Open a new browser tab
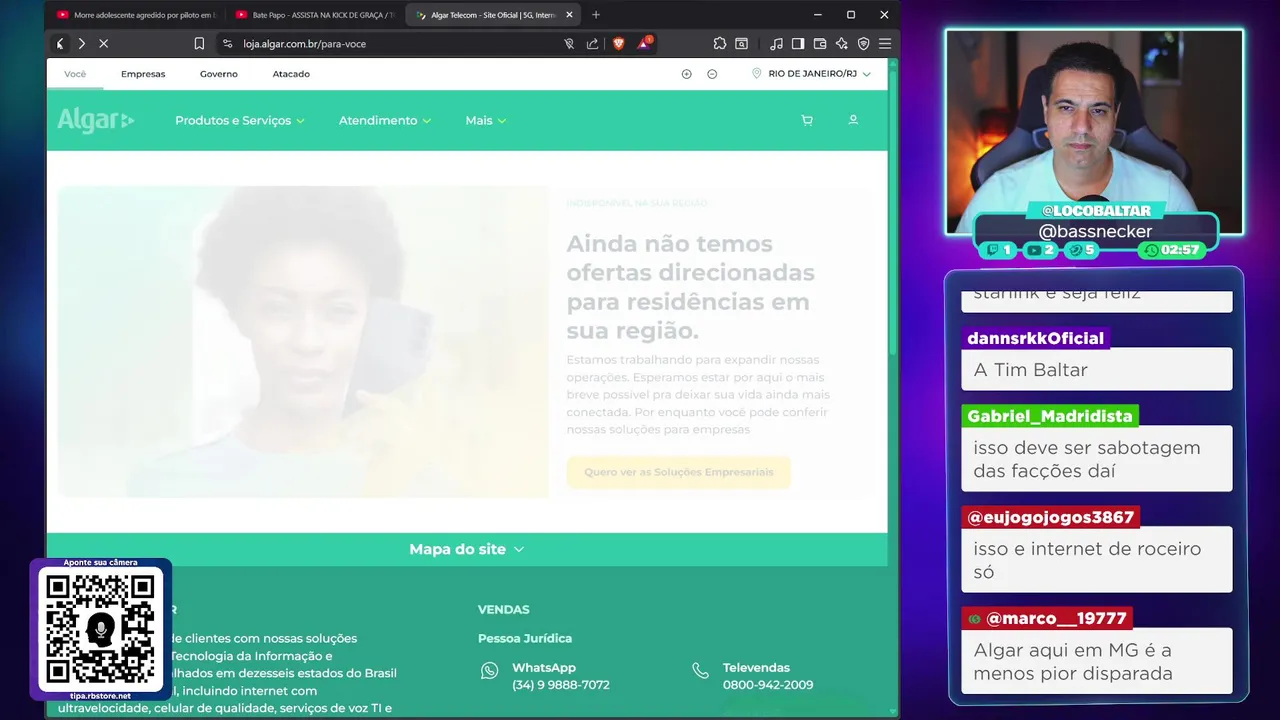This screenshot has height=720, width=1280. [x=596, y=15]
